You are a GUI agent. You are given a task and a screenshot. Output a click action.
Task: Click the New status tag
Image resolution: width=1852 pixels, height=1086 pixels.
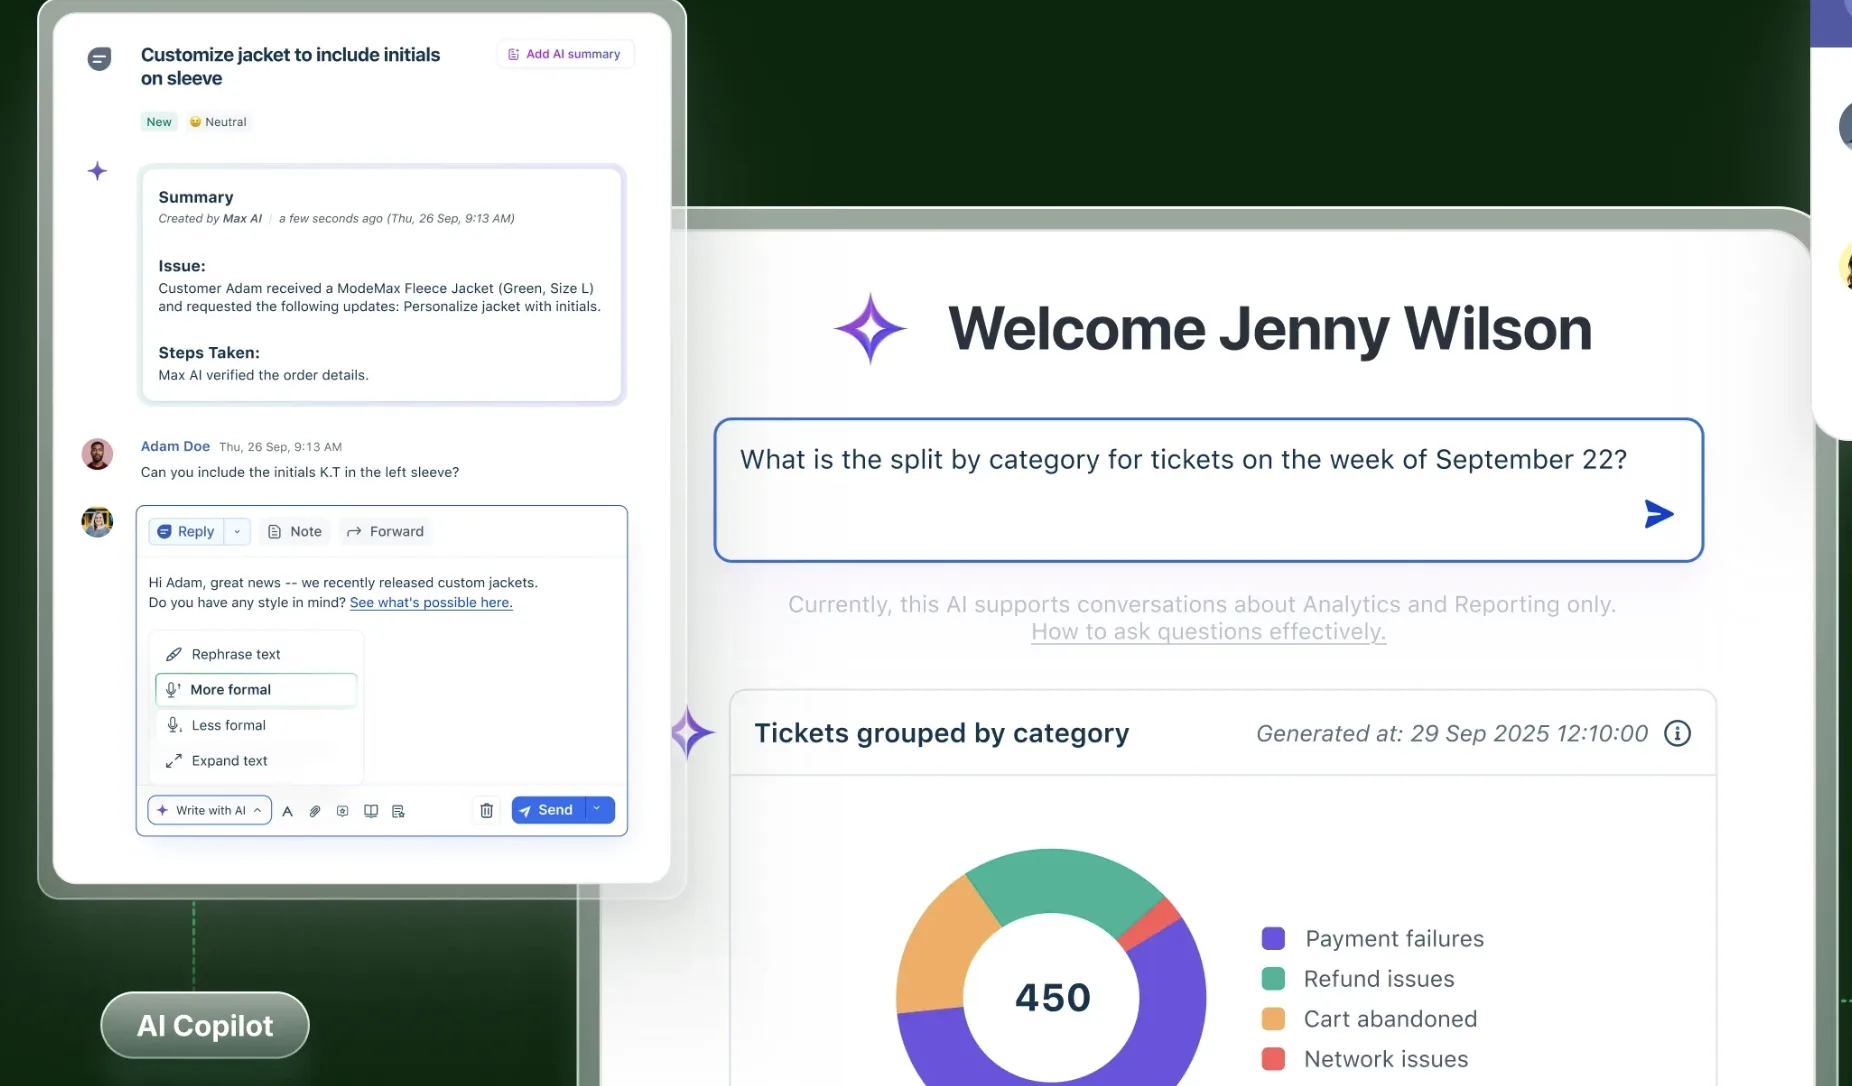tap(159, 122)
